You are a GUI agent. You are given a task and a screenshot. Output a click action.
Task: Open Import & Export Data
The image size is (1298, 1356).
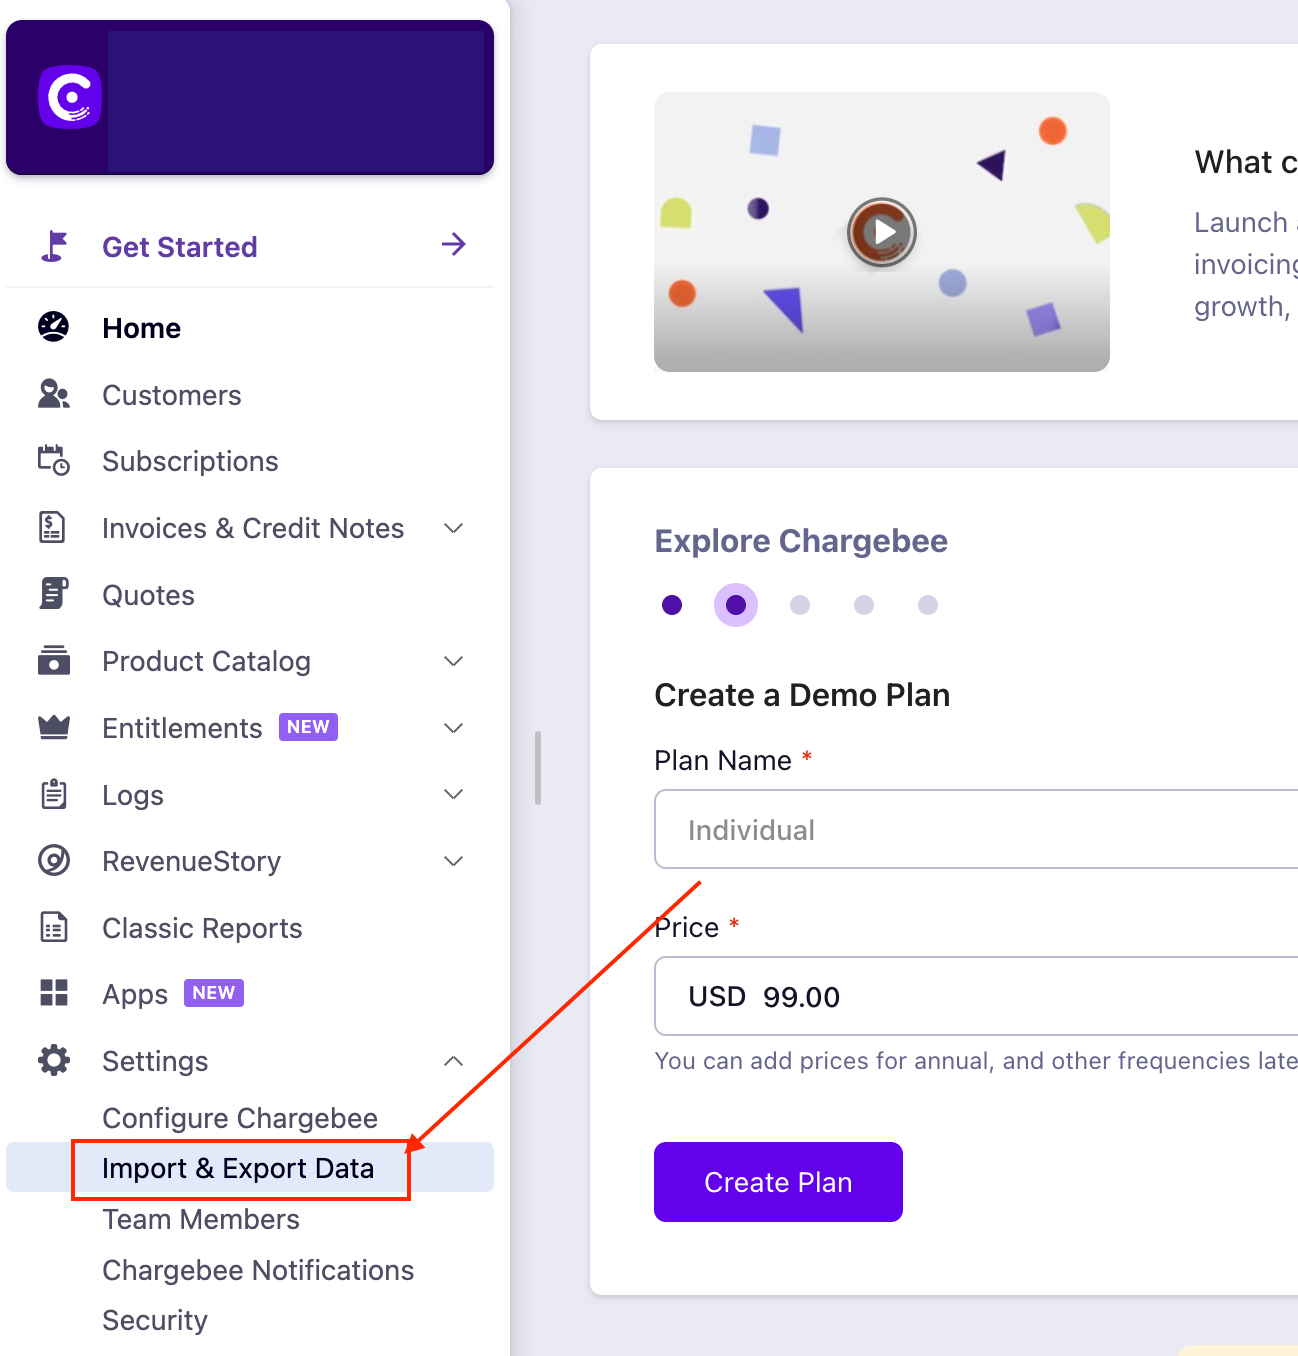pyautogui.click(x=238, y=1168)
